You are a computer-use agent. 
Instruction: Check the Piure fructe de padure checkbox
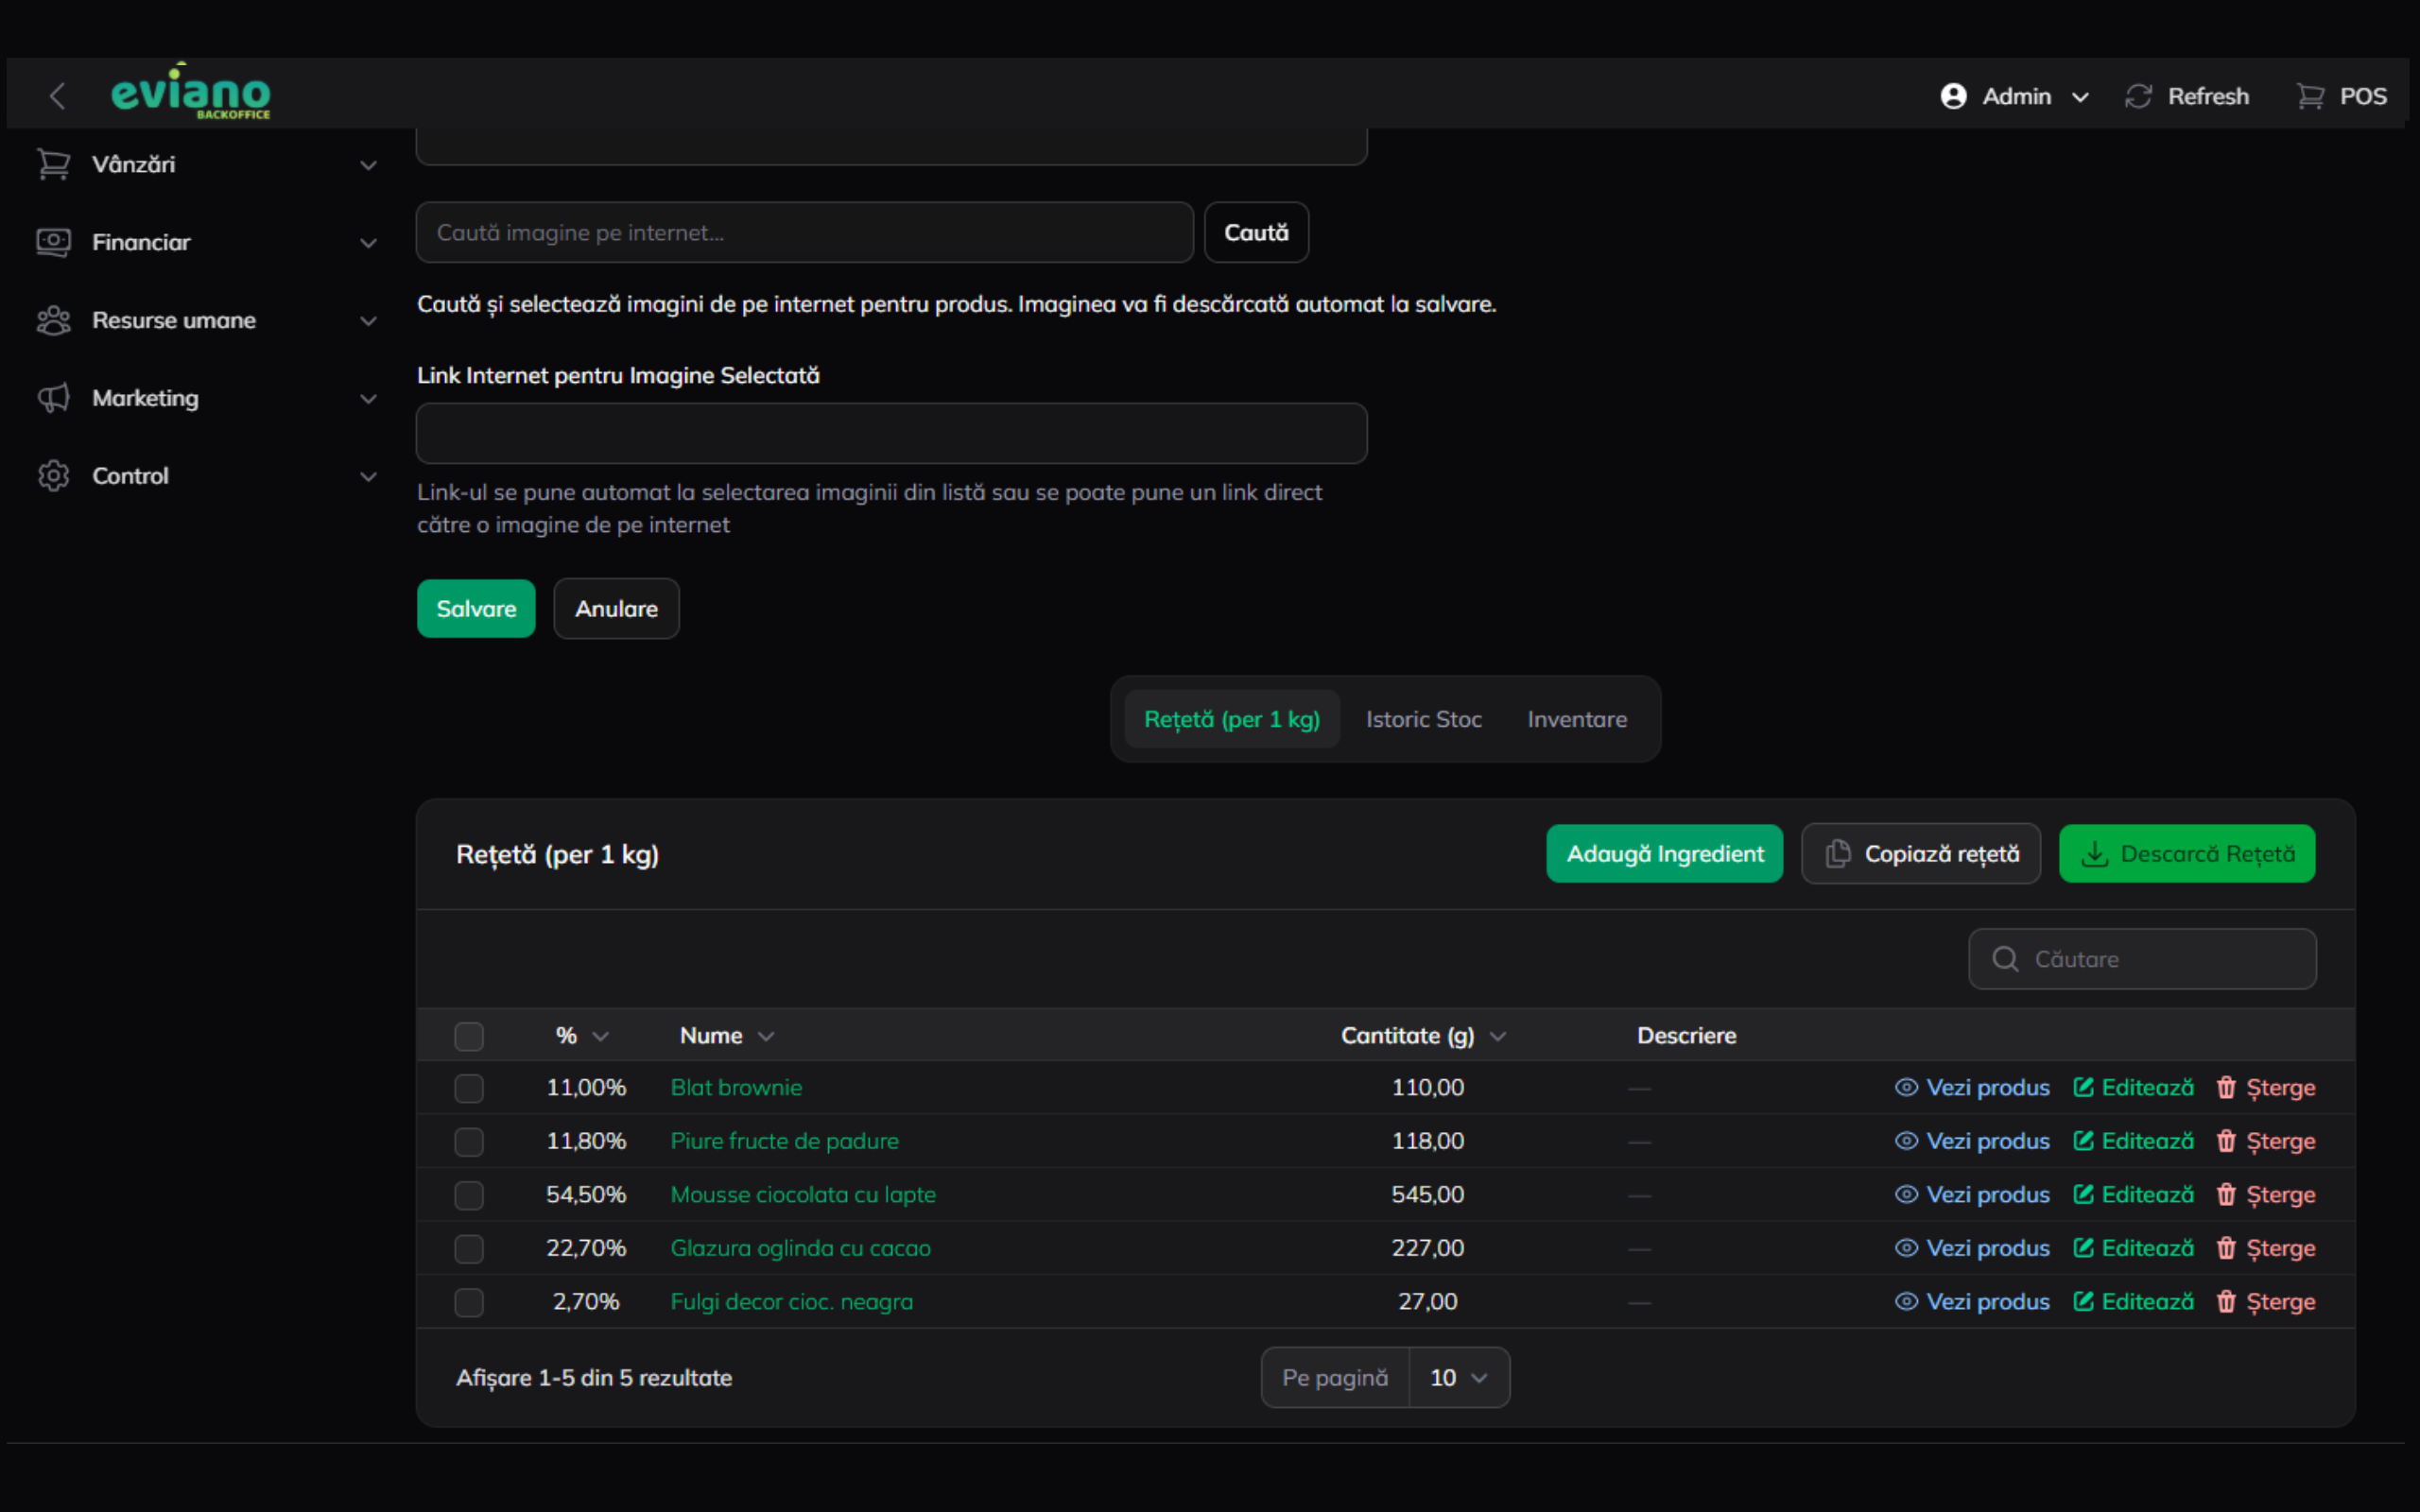coord(469,1142)
